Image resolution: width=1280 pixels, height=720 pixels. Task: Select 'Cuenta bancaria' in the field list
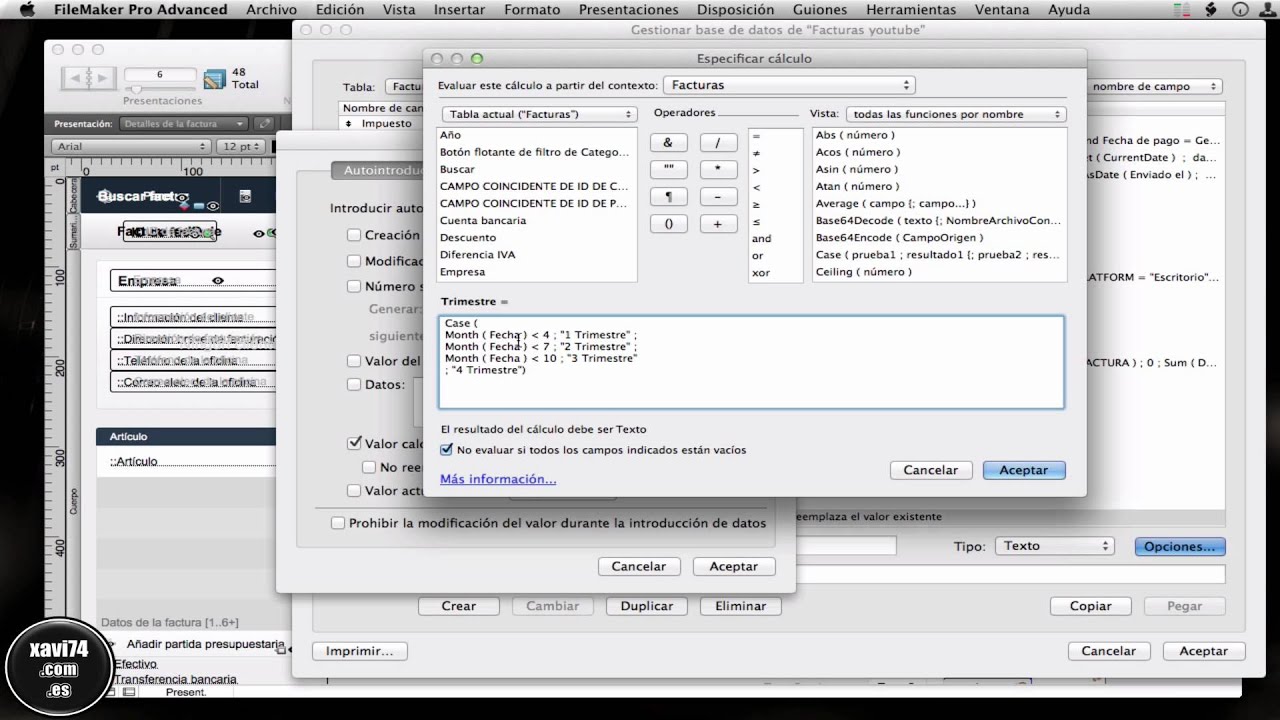pos(537,220)
